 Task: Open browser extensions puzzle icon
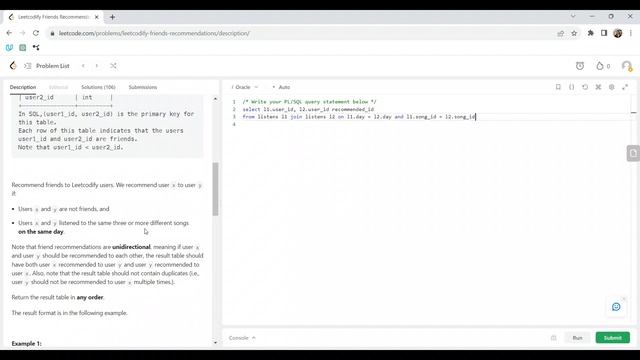click(x=590, y=33)
